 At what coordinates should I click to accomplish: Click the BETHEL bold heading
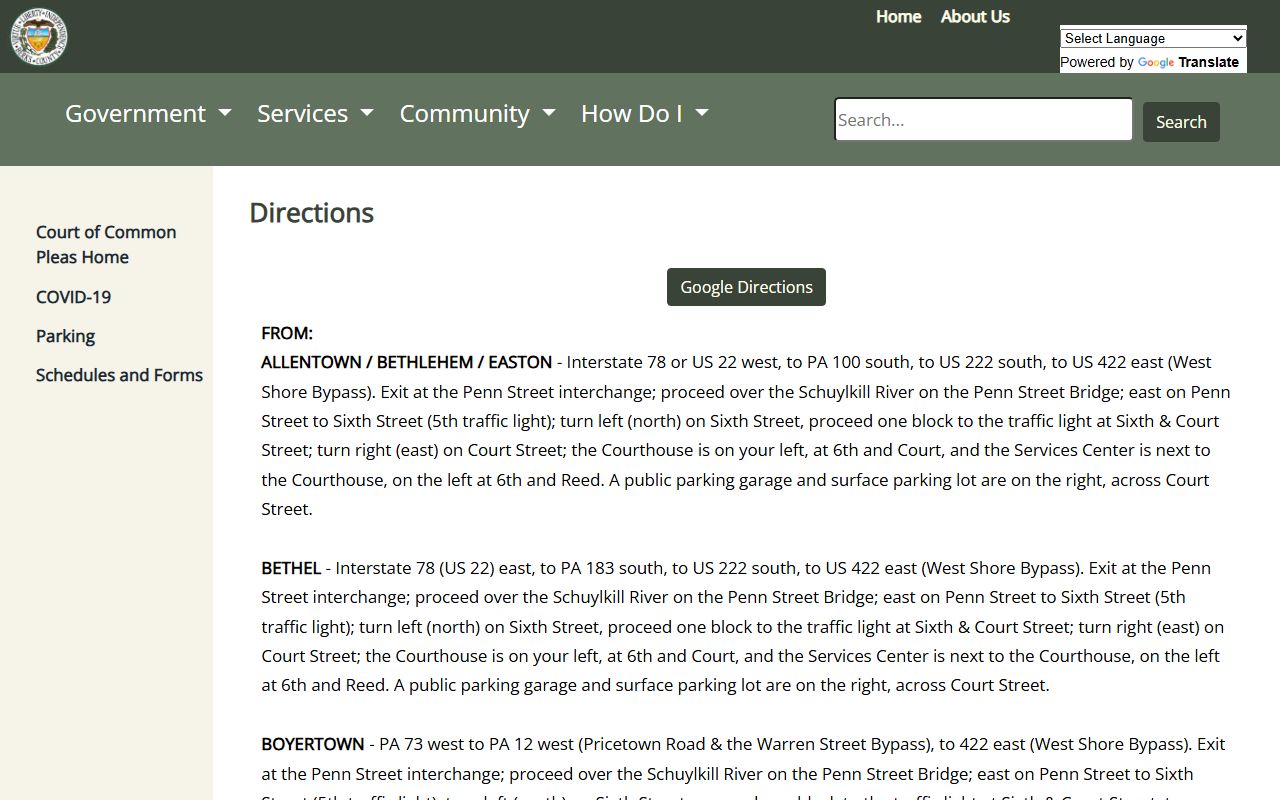tap(291, 568)
